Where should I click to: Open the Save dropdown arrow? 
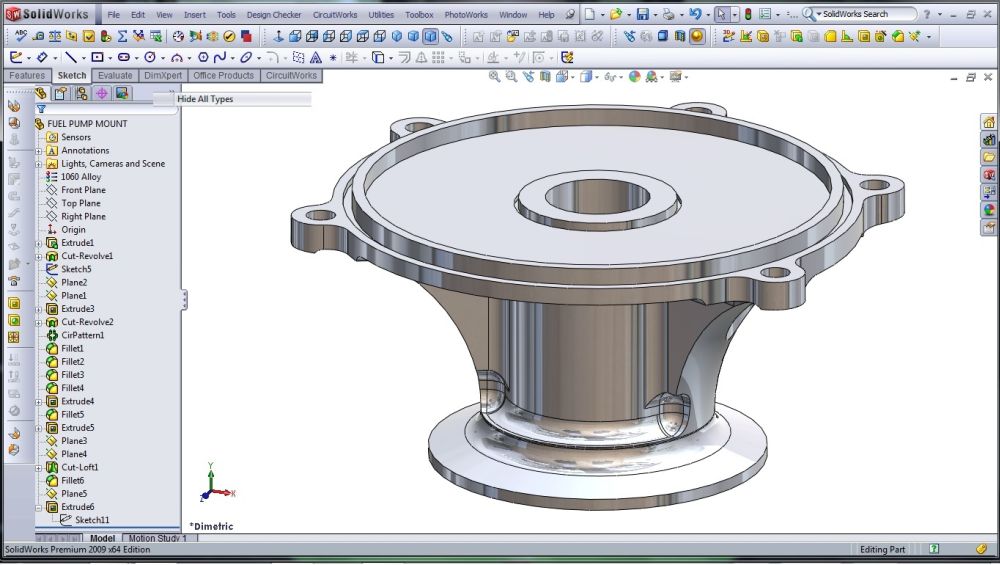point(655,14)
